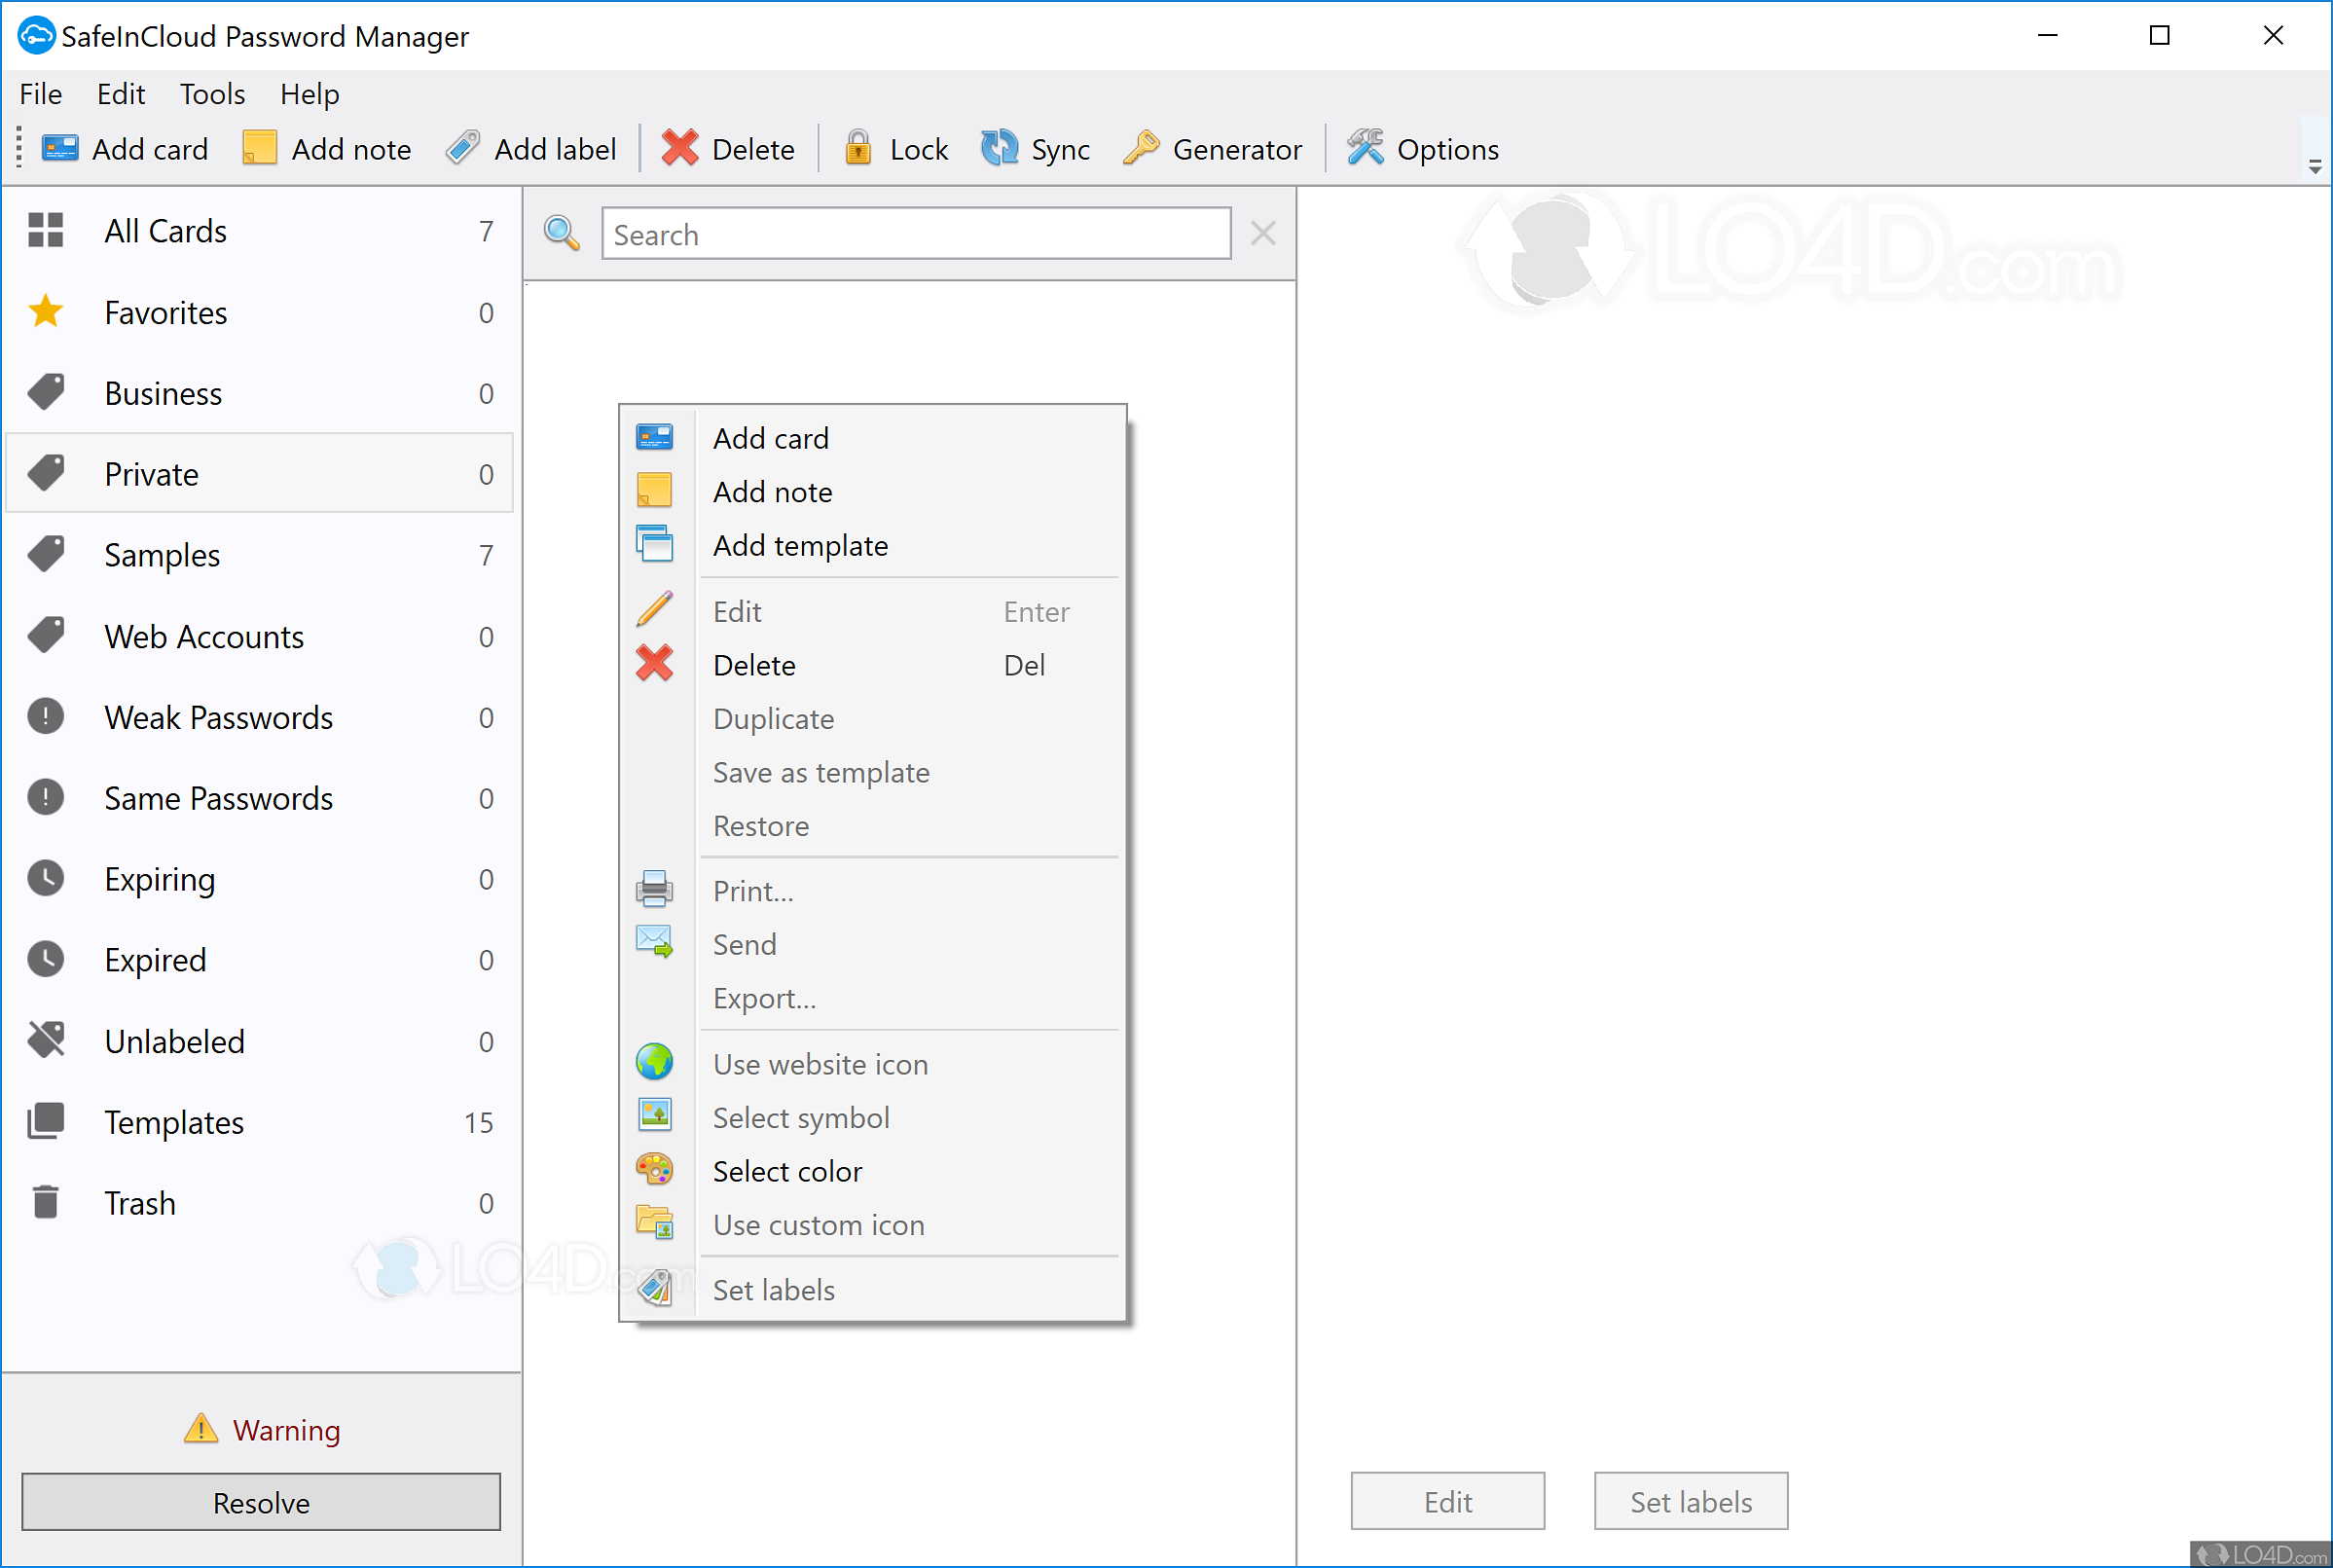This screenshot has width=2333, height=1568.
Task: Open the password Generator key icon
Action: click(1140, 149)
